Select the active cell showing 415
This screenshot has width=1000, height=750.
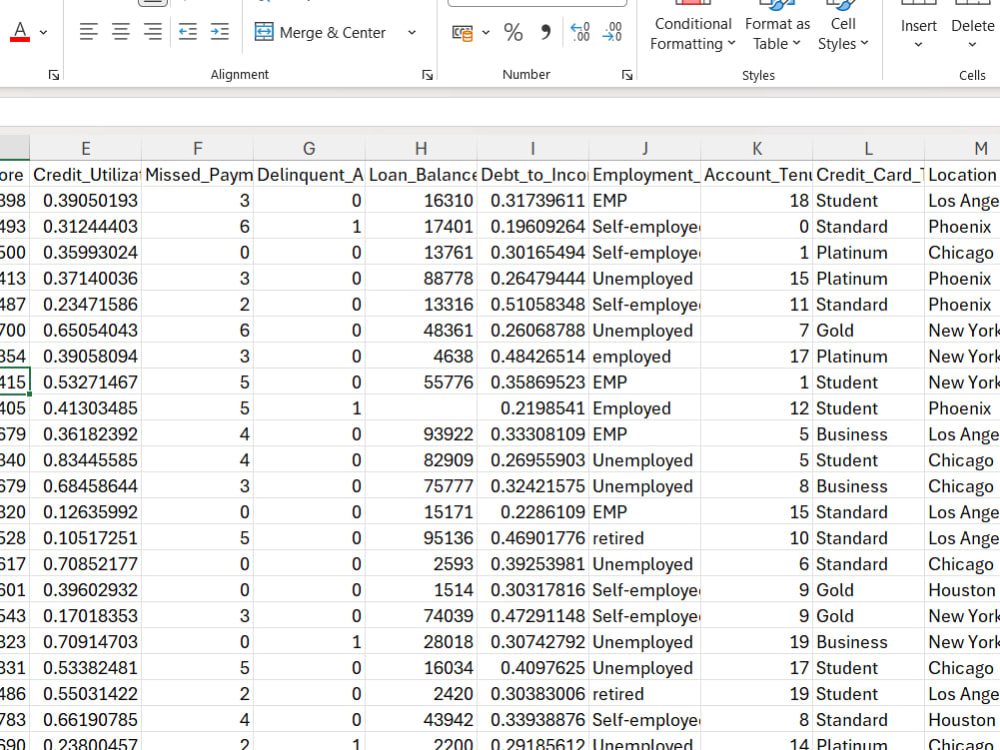14,382
